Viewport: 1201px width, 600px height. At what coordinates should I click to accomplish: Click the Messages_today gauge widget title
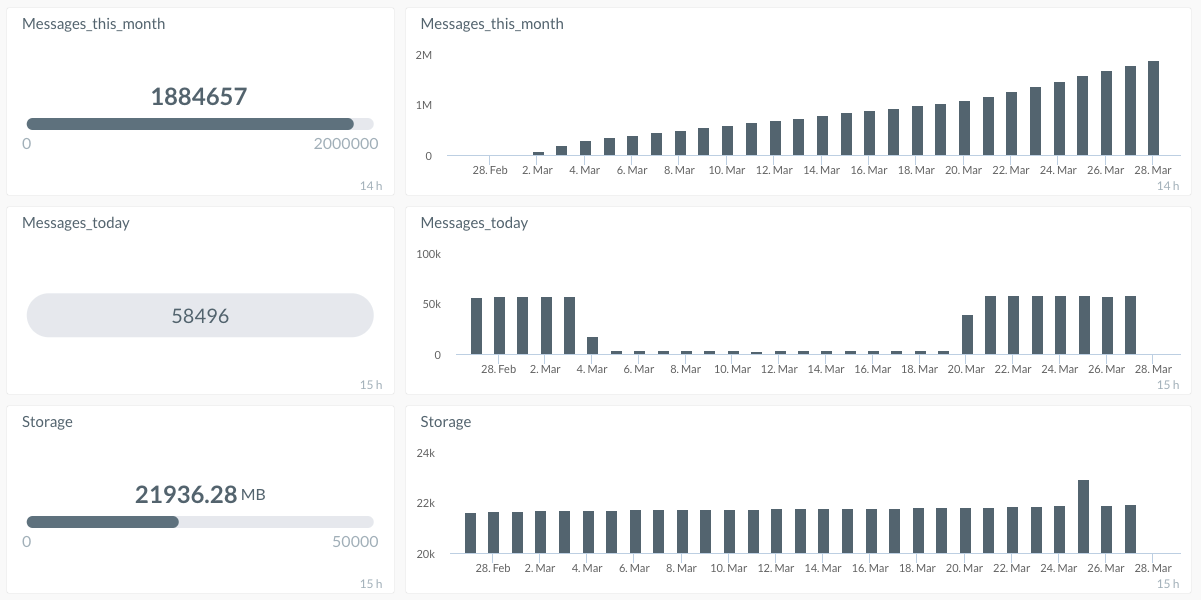tap(76, 223)
